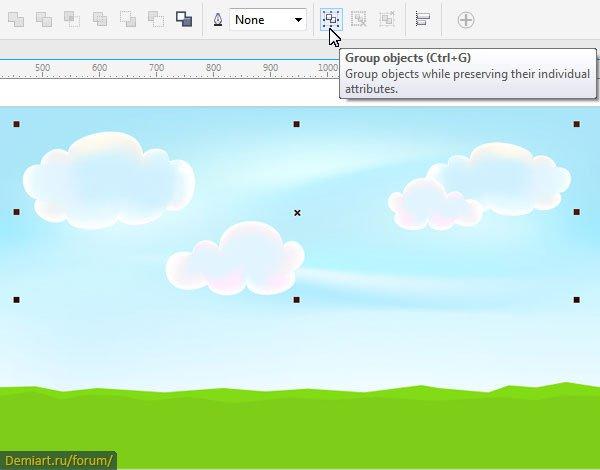Select the small cloud in the center
Screen dimensions: 600x470
tap(235, 258)
